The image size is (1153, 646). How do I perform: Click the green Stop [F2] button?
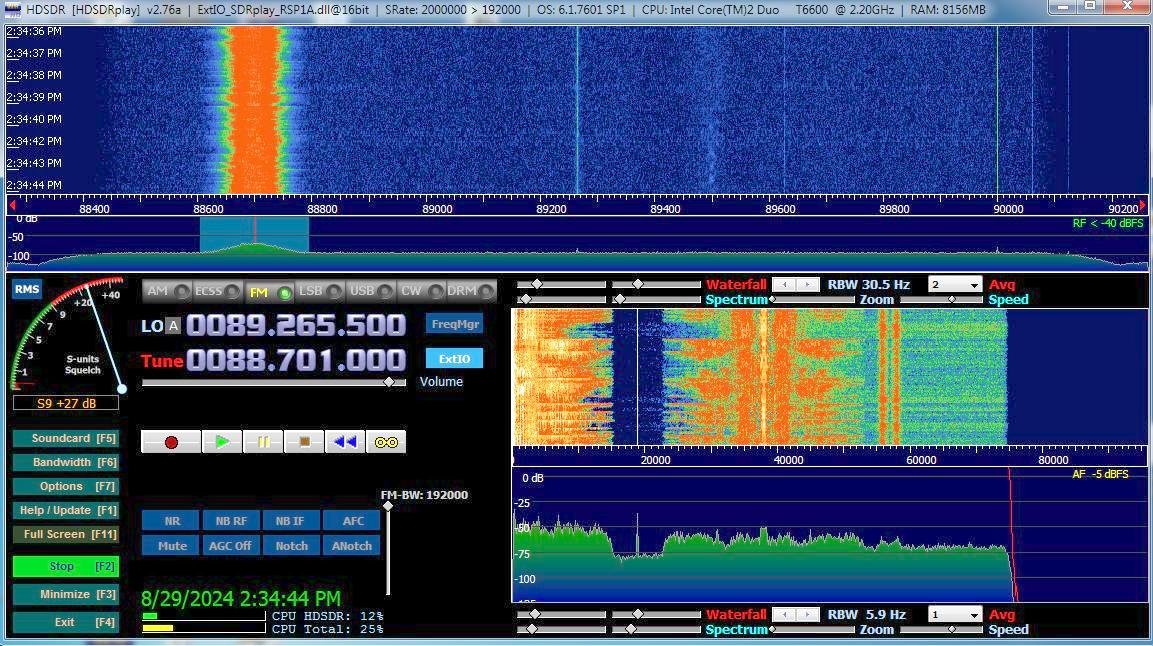(65, 566)
